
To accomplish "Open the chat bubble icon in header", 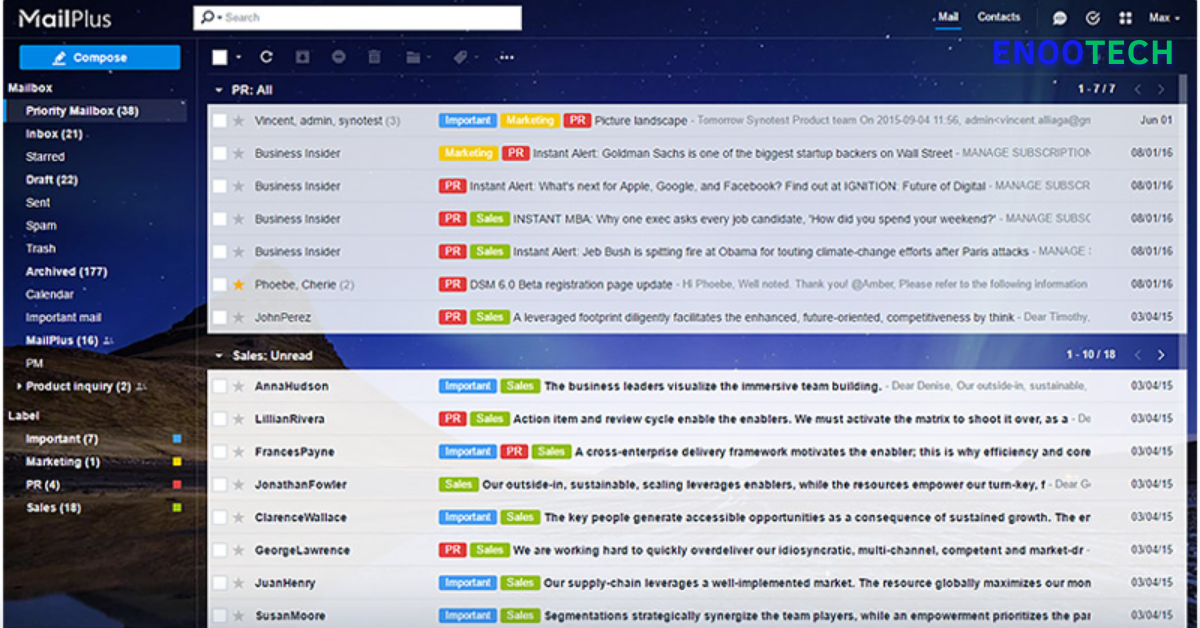I will point(1060,17).
